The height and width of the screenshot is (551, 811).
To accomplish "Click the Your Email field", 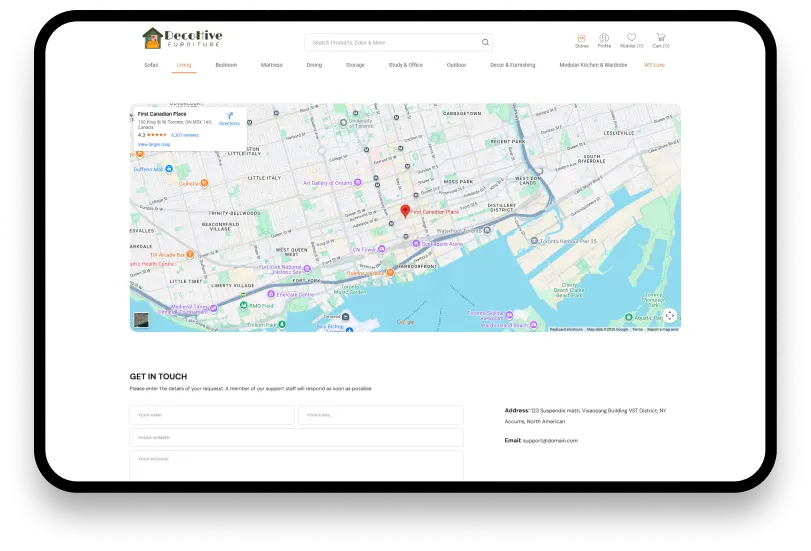I will [381, 415].
